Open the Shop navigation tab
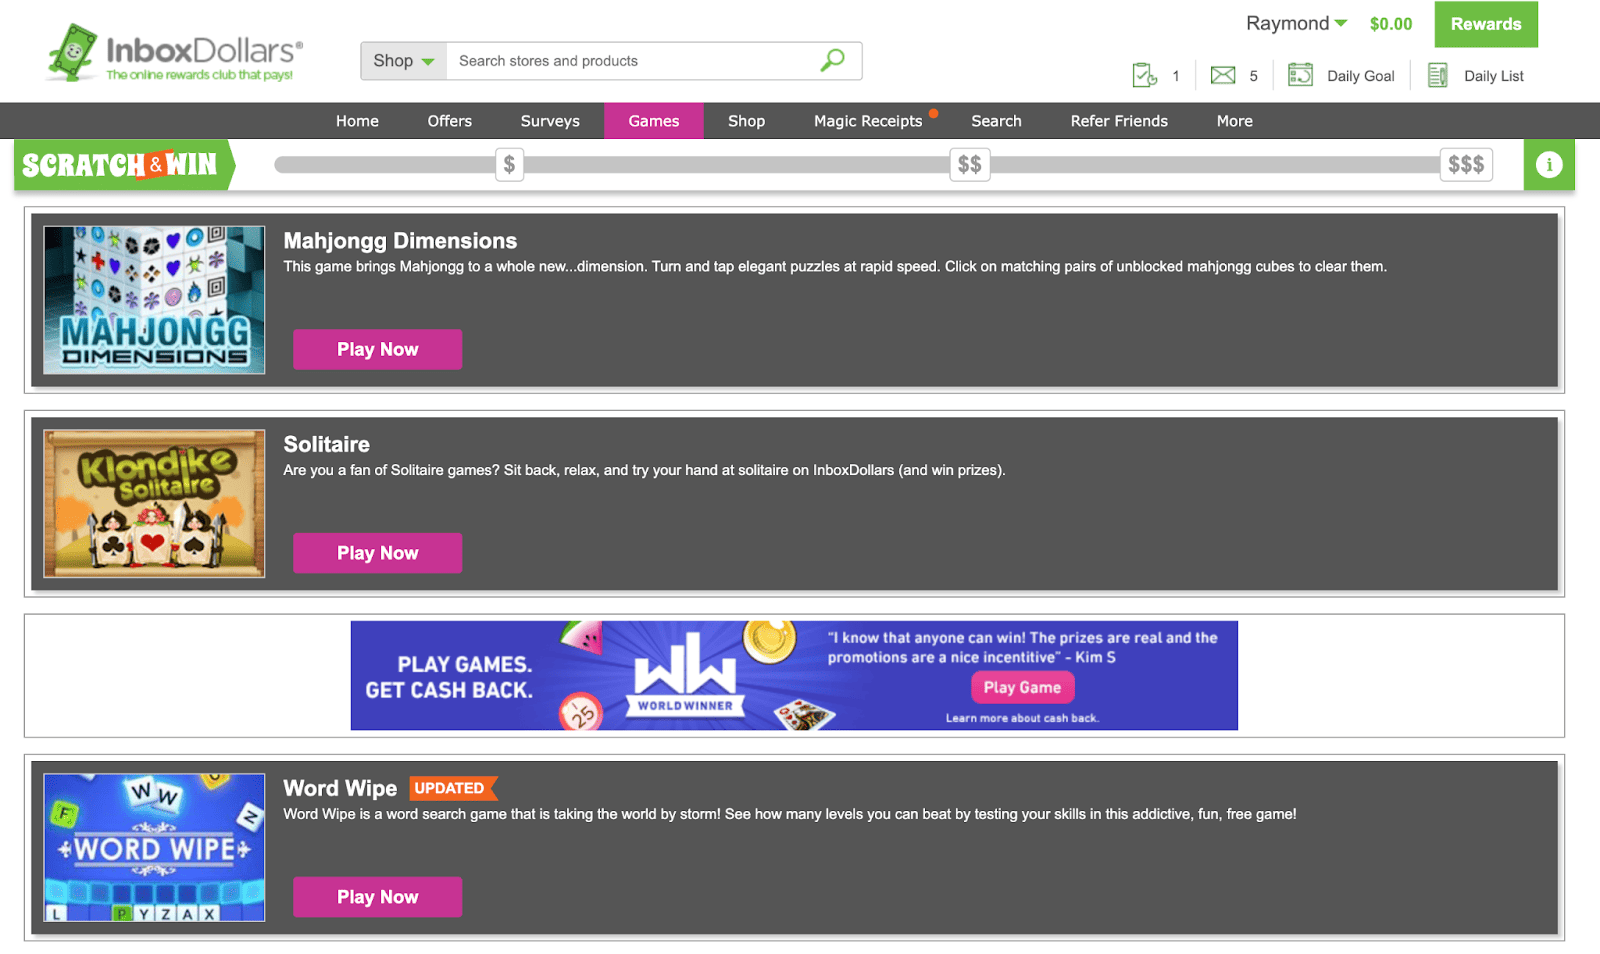 click(x=746, y=121)
